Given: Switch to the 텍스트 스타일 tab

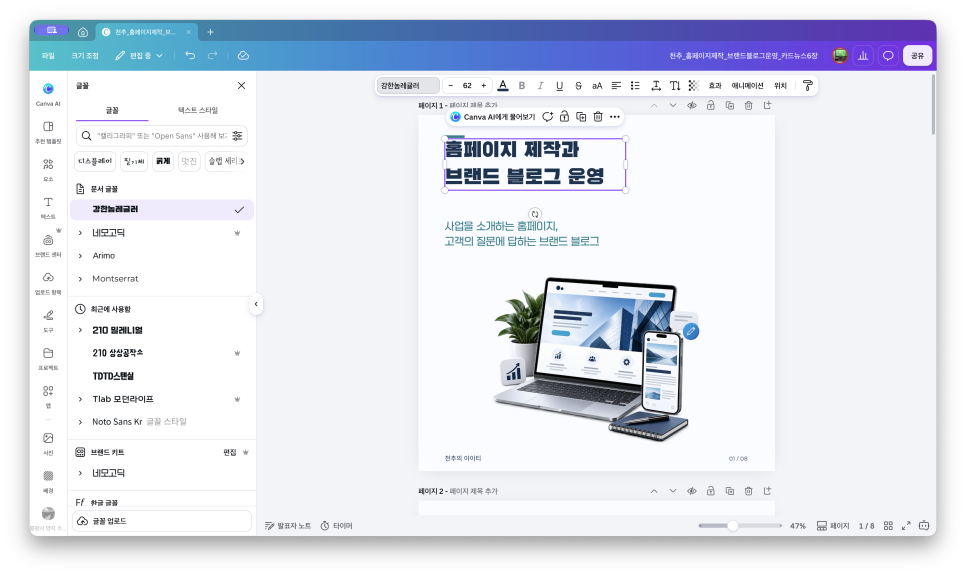Looking at the screenshot, I should click(198, 110).
